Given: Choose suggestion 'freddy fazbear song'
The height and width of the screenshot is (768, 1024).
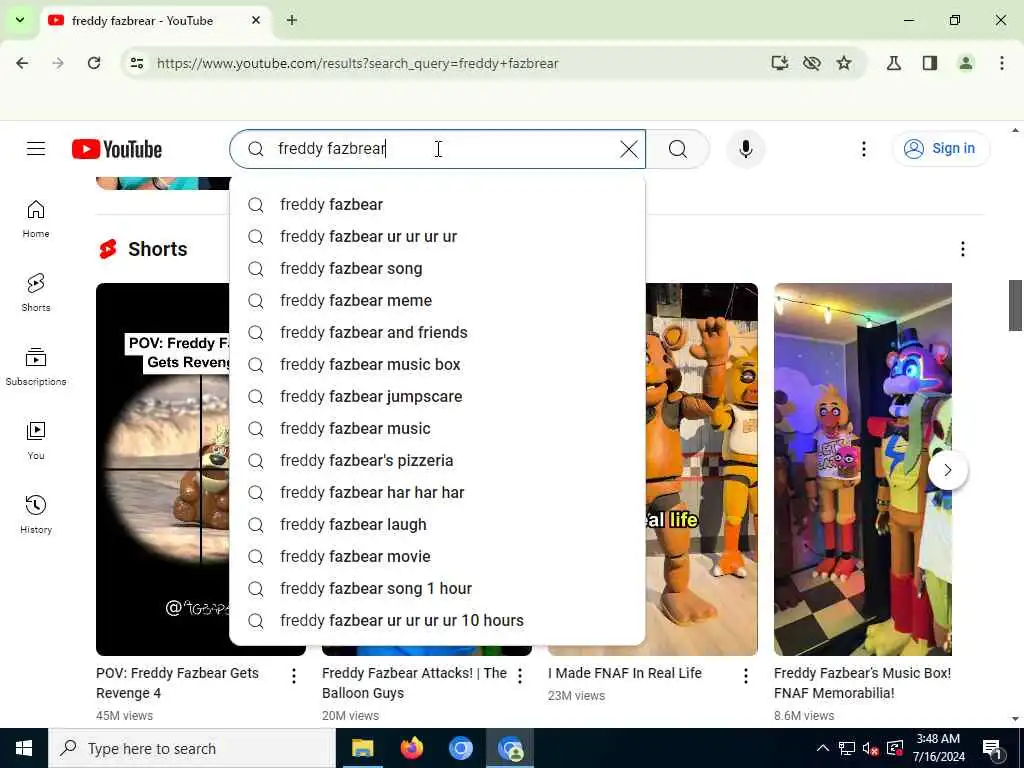Looking at the screenshot, I should click(438, 268).
